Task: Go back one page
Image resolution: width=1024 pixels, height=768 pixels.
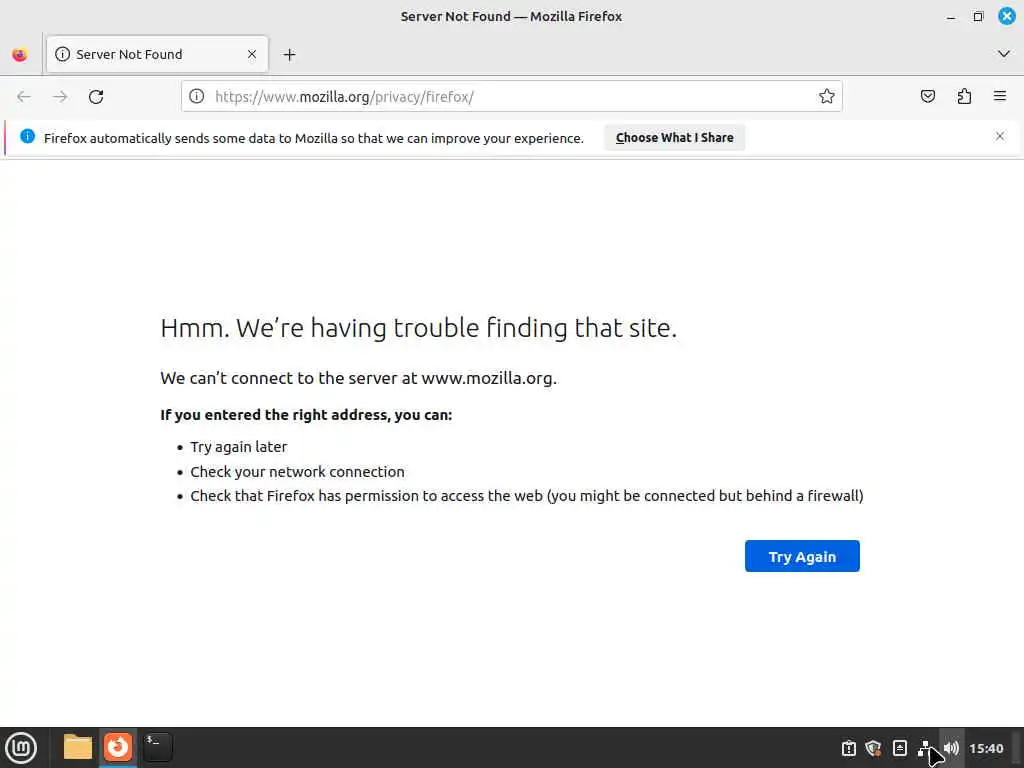Action: coord(24,97)
